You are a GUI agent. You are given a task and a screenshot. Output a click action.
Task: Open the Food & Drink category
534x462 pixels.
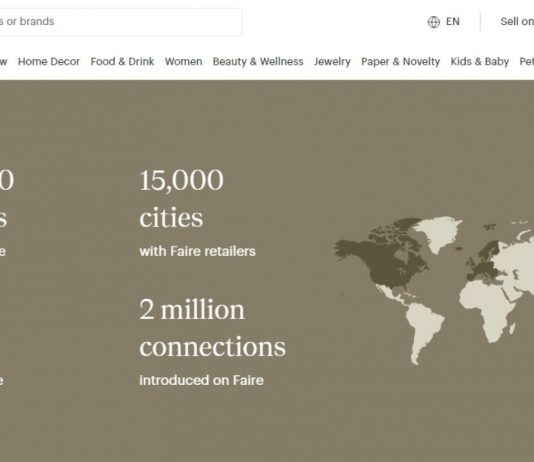coord(122,62)
